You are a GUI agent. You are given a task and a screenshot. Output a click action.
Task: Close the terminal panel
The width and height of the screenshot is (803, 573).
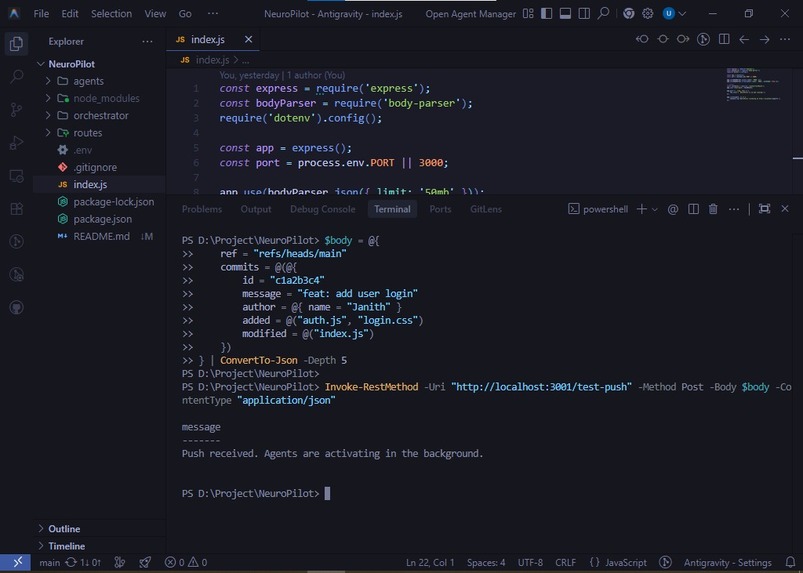[x=785, y=209]
